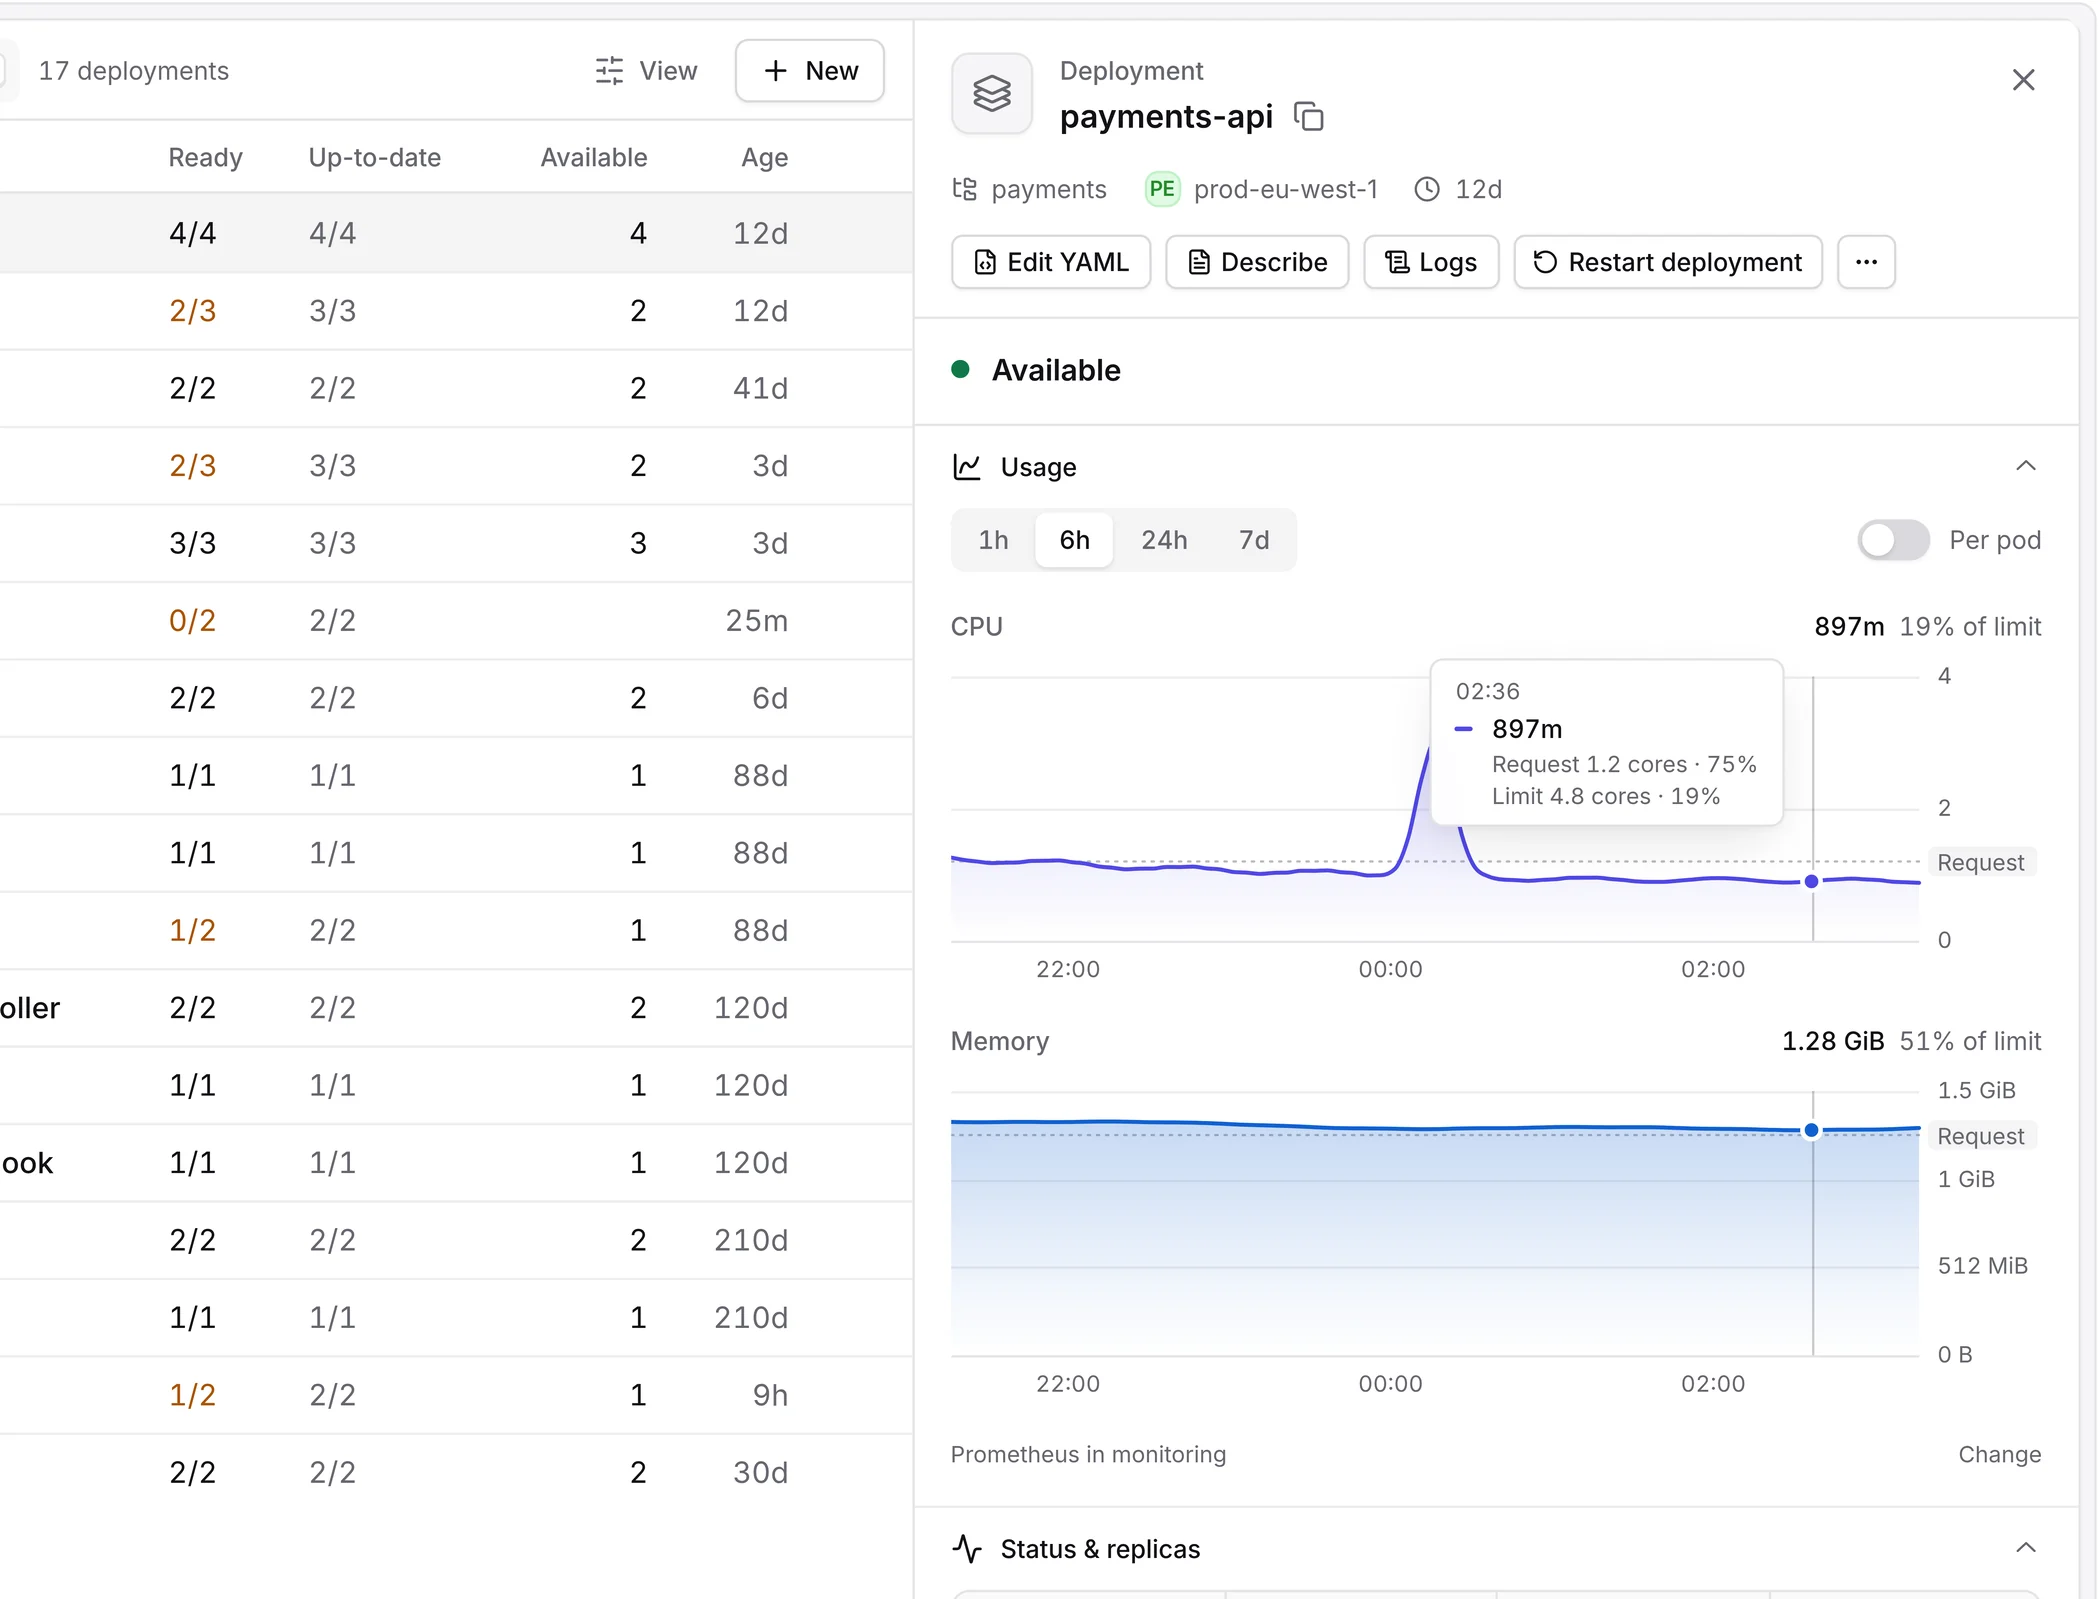Select the row with age 9h
The image size is (2099, 1599).
456,1395
